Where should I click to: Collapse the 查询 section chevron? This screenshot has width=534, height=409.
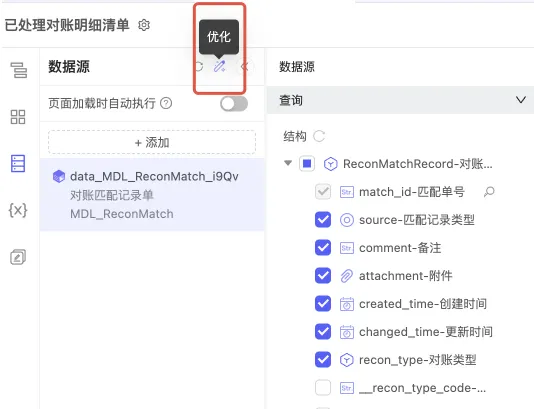pos(521,100)
